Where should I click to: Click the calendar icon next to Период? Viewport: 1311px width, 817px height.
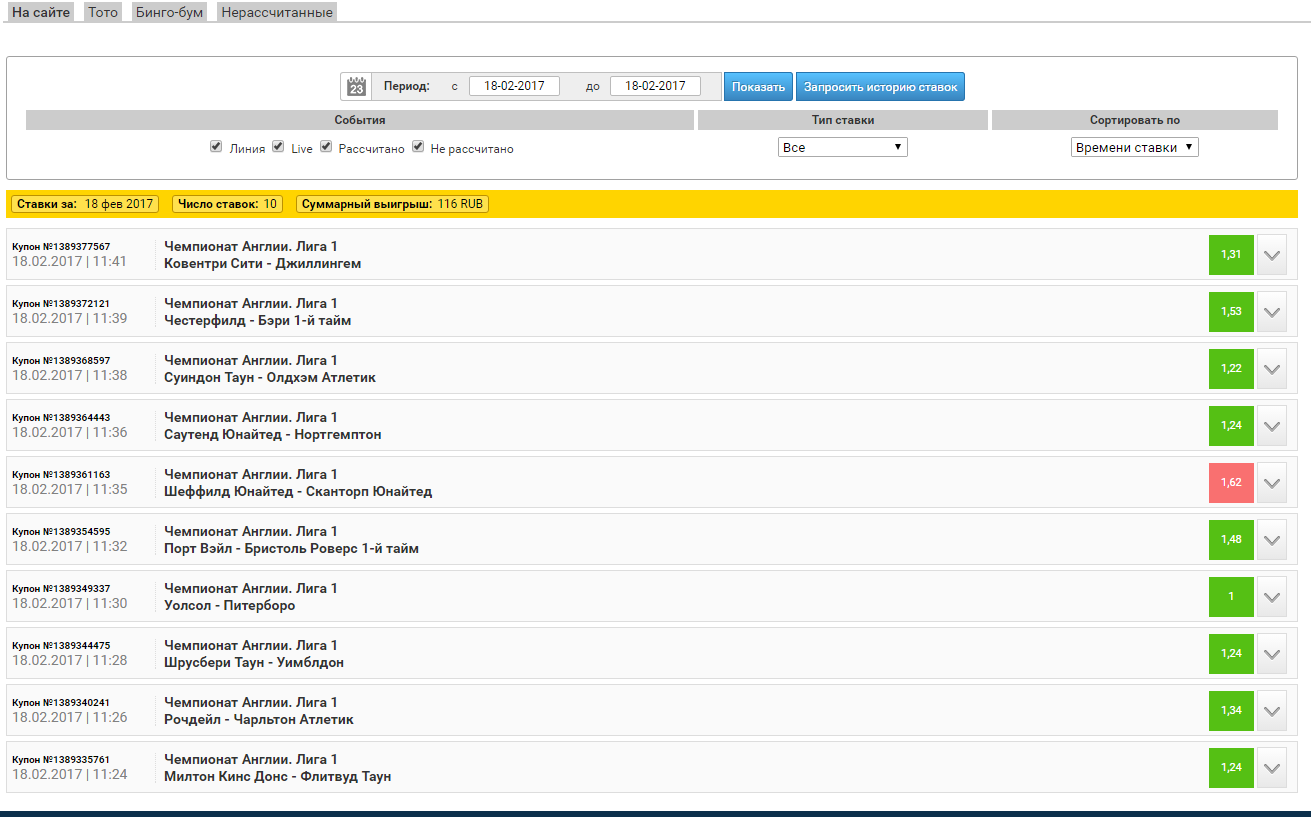click(x=356, y=87)
